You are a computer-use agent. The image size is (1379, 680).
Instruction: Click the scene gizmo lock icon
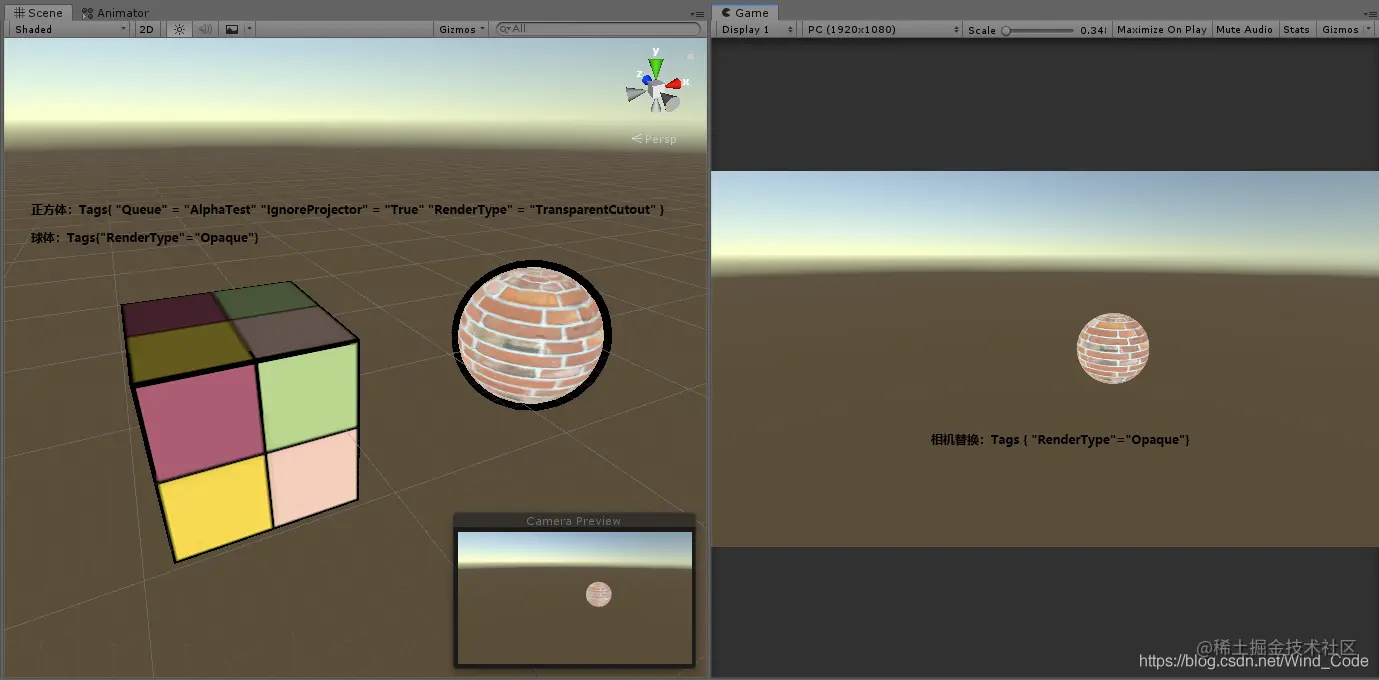690,56
